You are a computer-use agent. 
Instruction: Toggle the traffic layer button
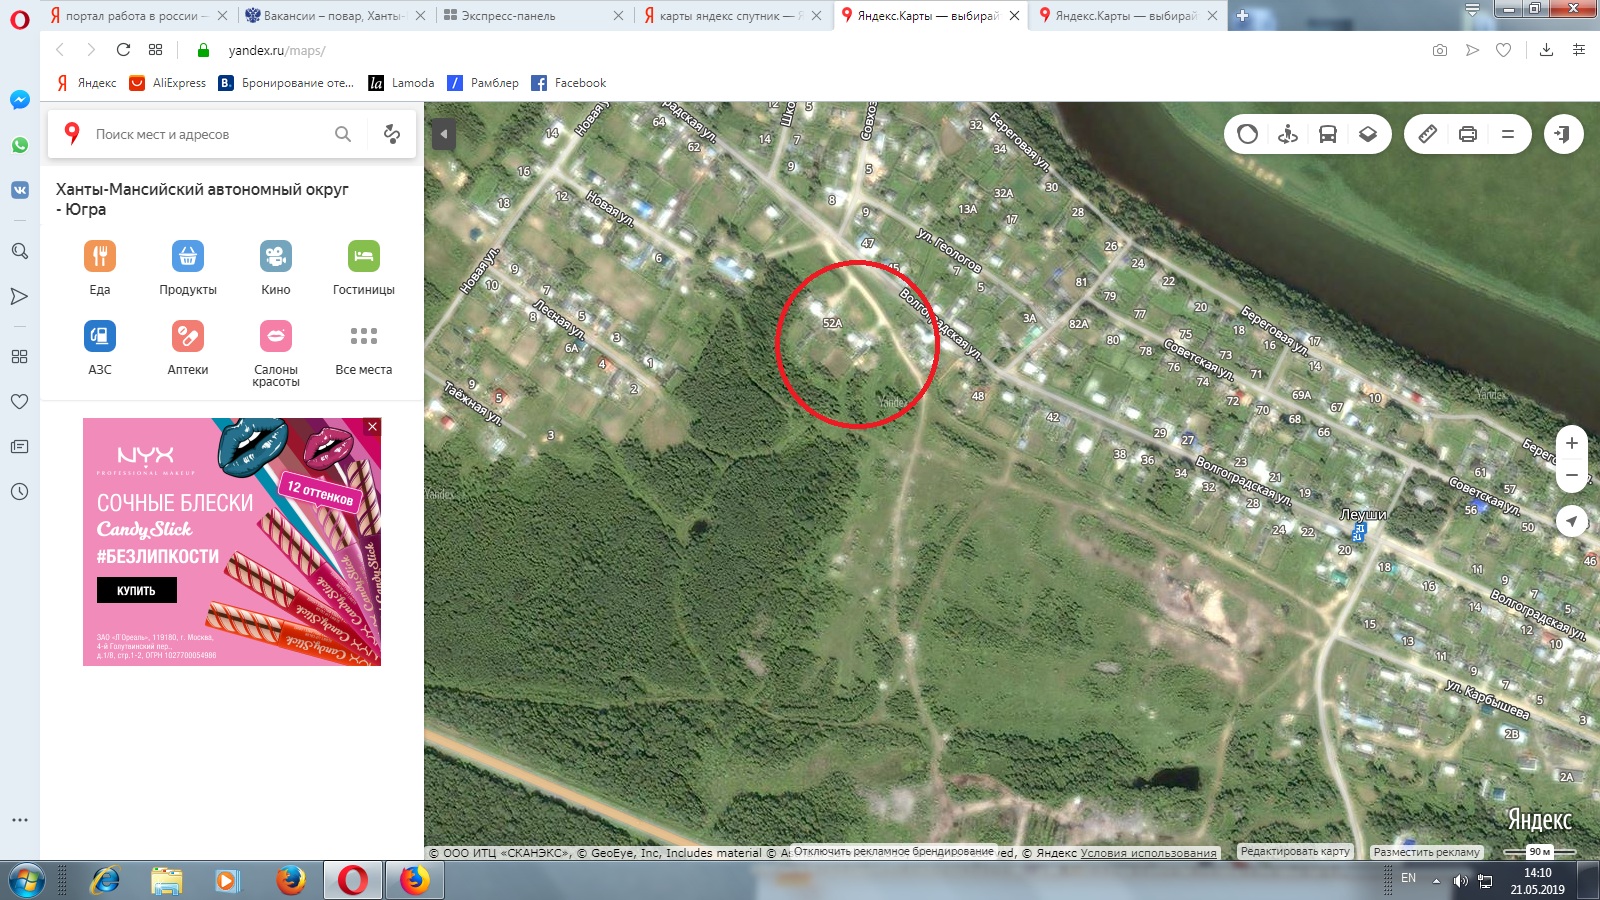point(1248,134)
